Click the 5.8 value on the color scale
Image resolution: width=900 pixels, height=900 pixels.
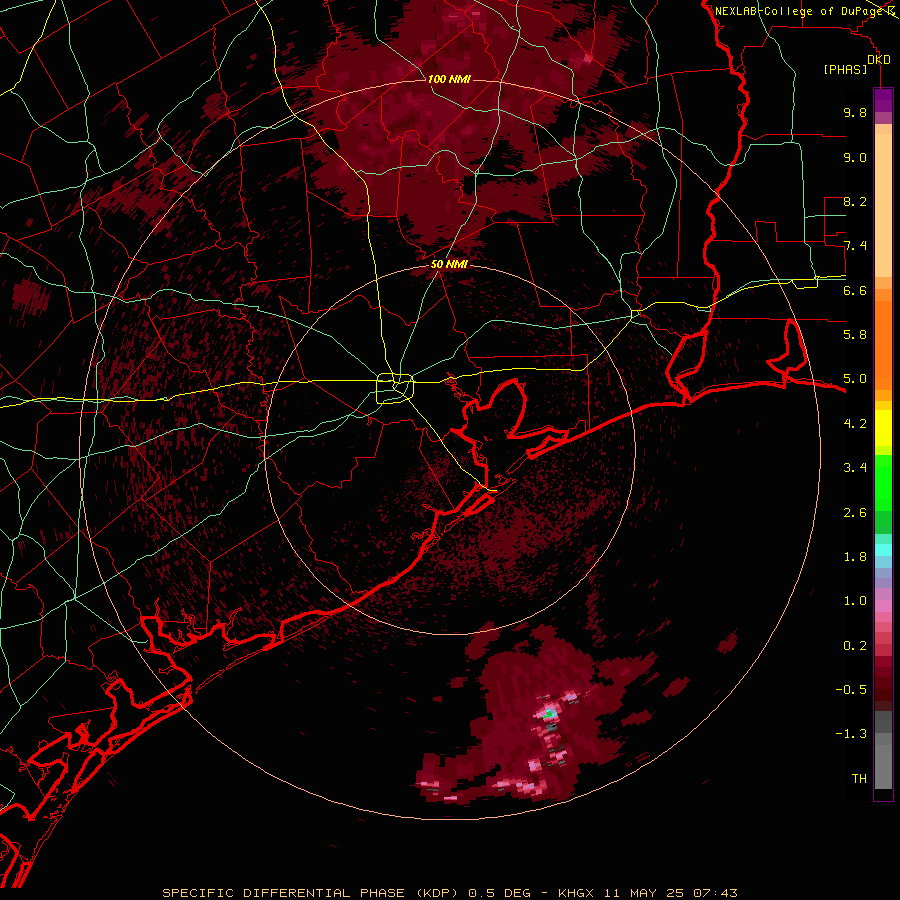pos(855,335)
